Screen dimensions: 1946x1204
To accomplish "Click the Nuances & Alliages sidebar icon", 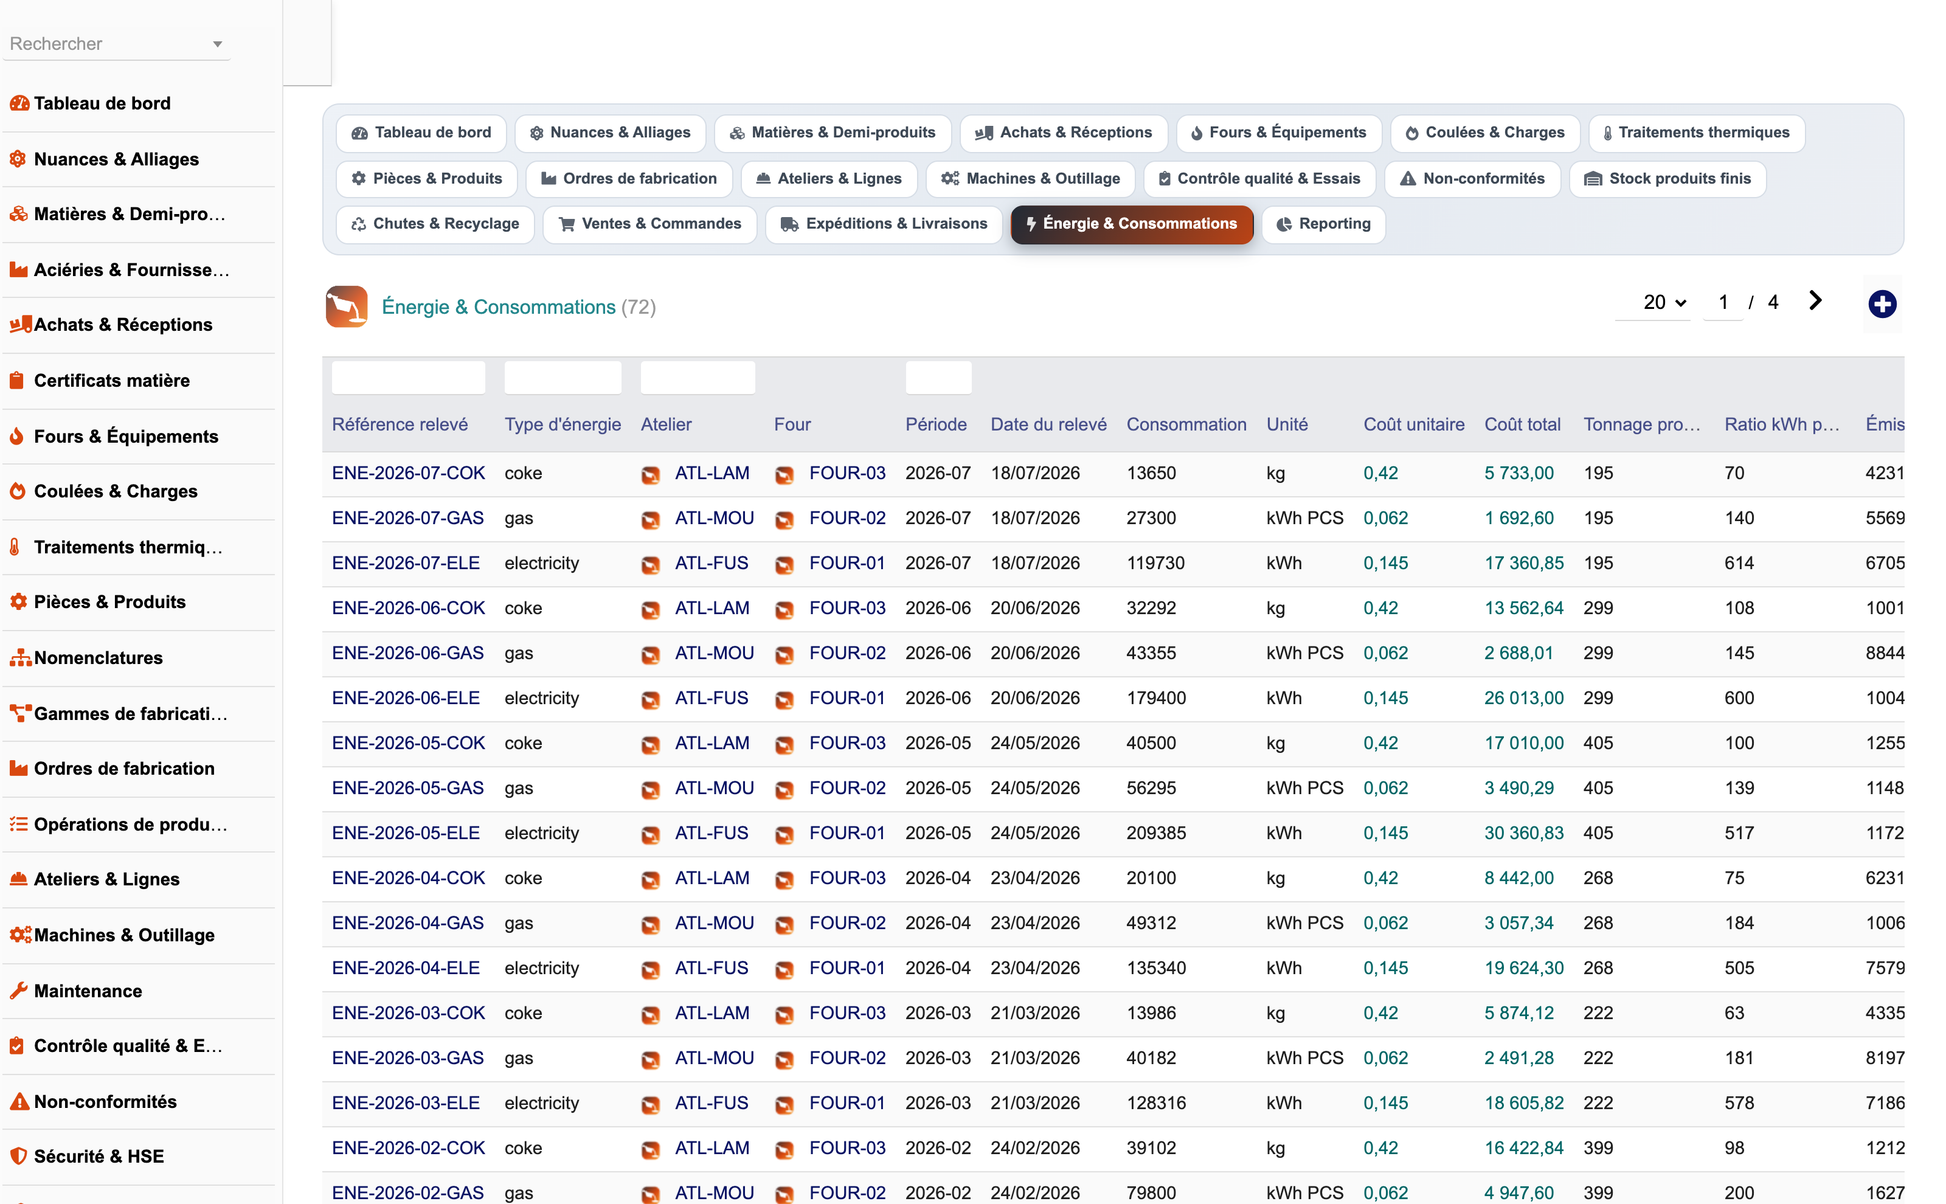I will [18, 159].
